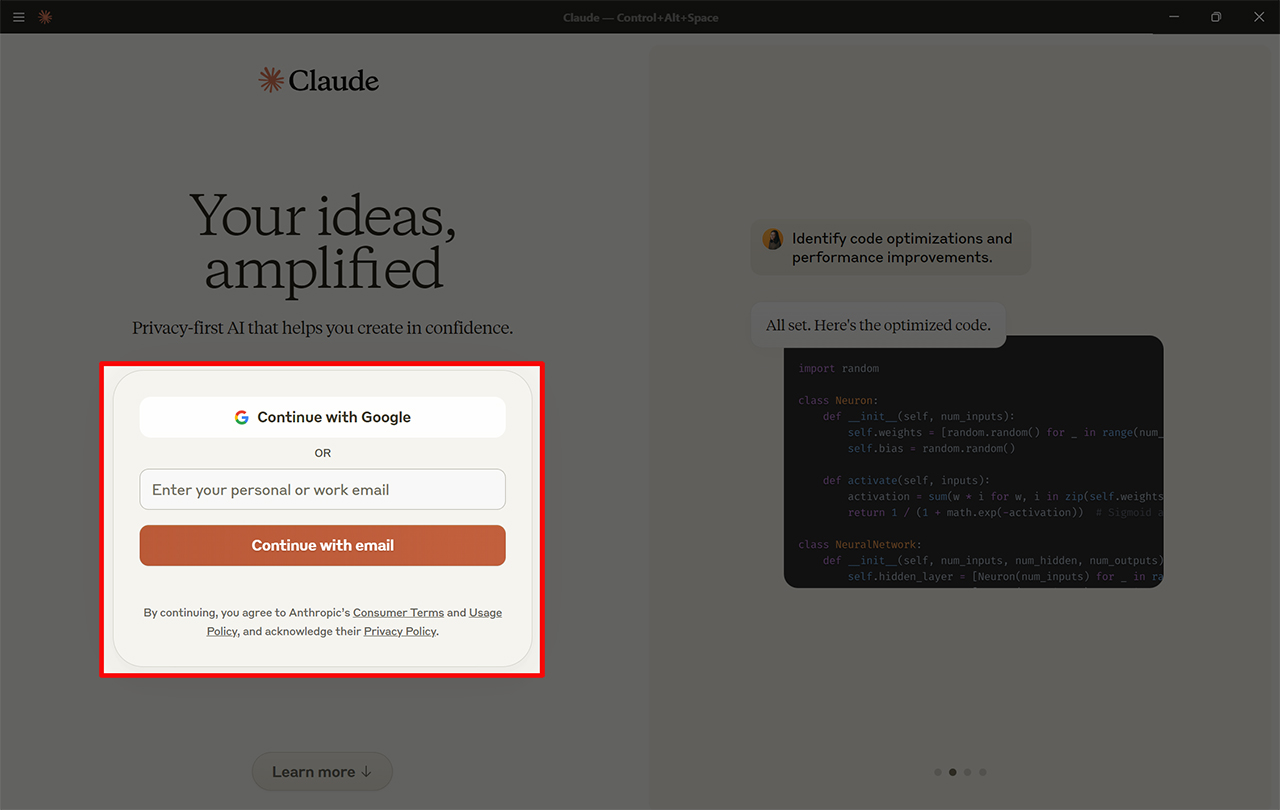
Task: Click the 'Privacy-first AI' tagline text
Action: 322,328
